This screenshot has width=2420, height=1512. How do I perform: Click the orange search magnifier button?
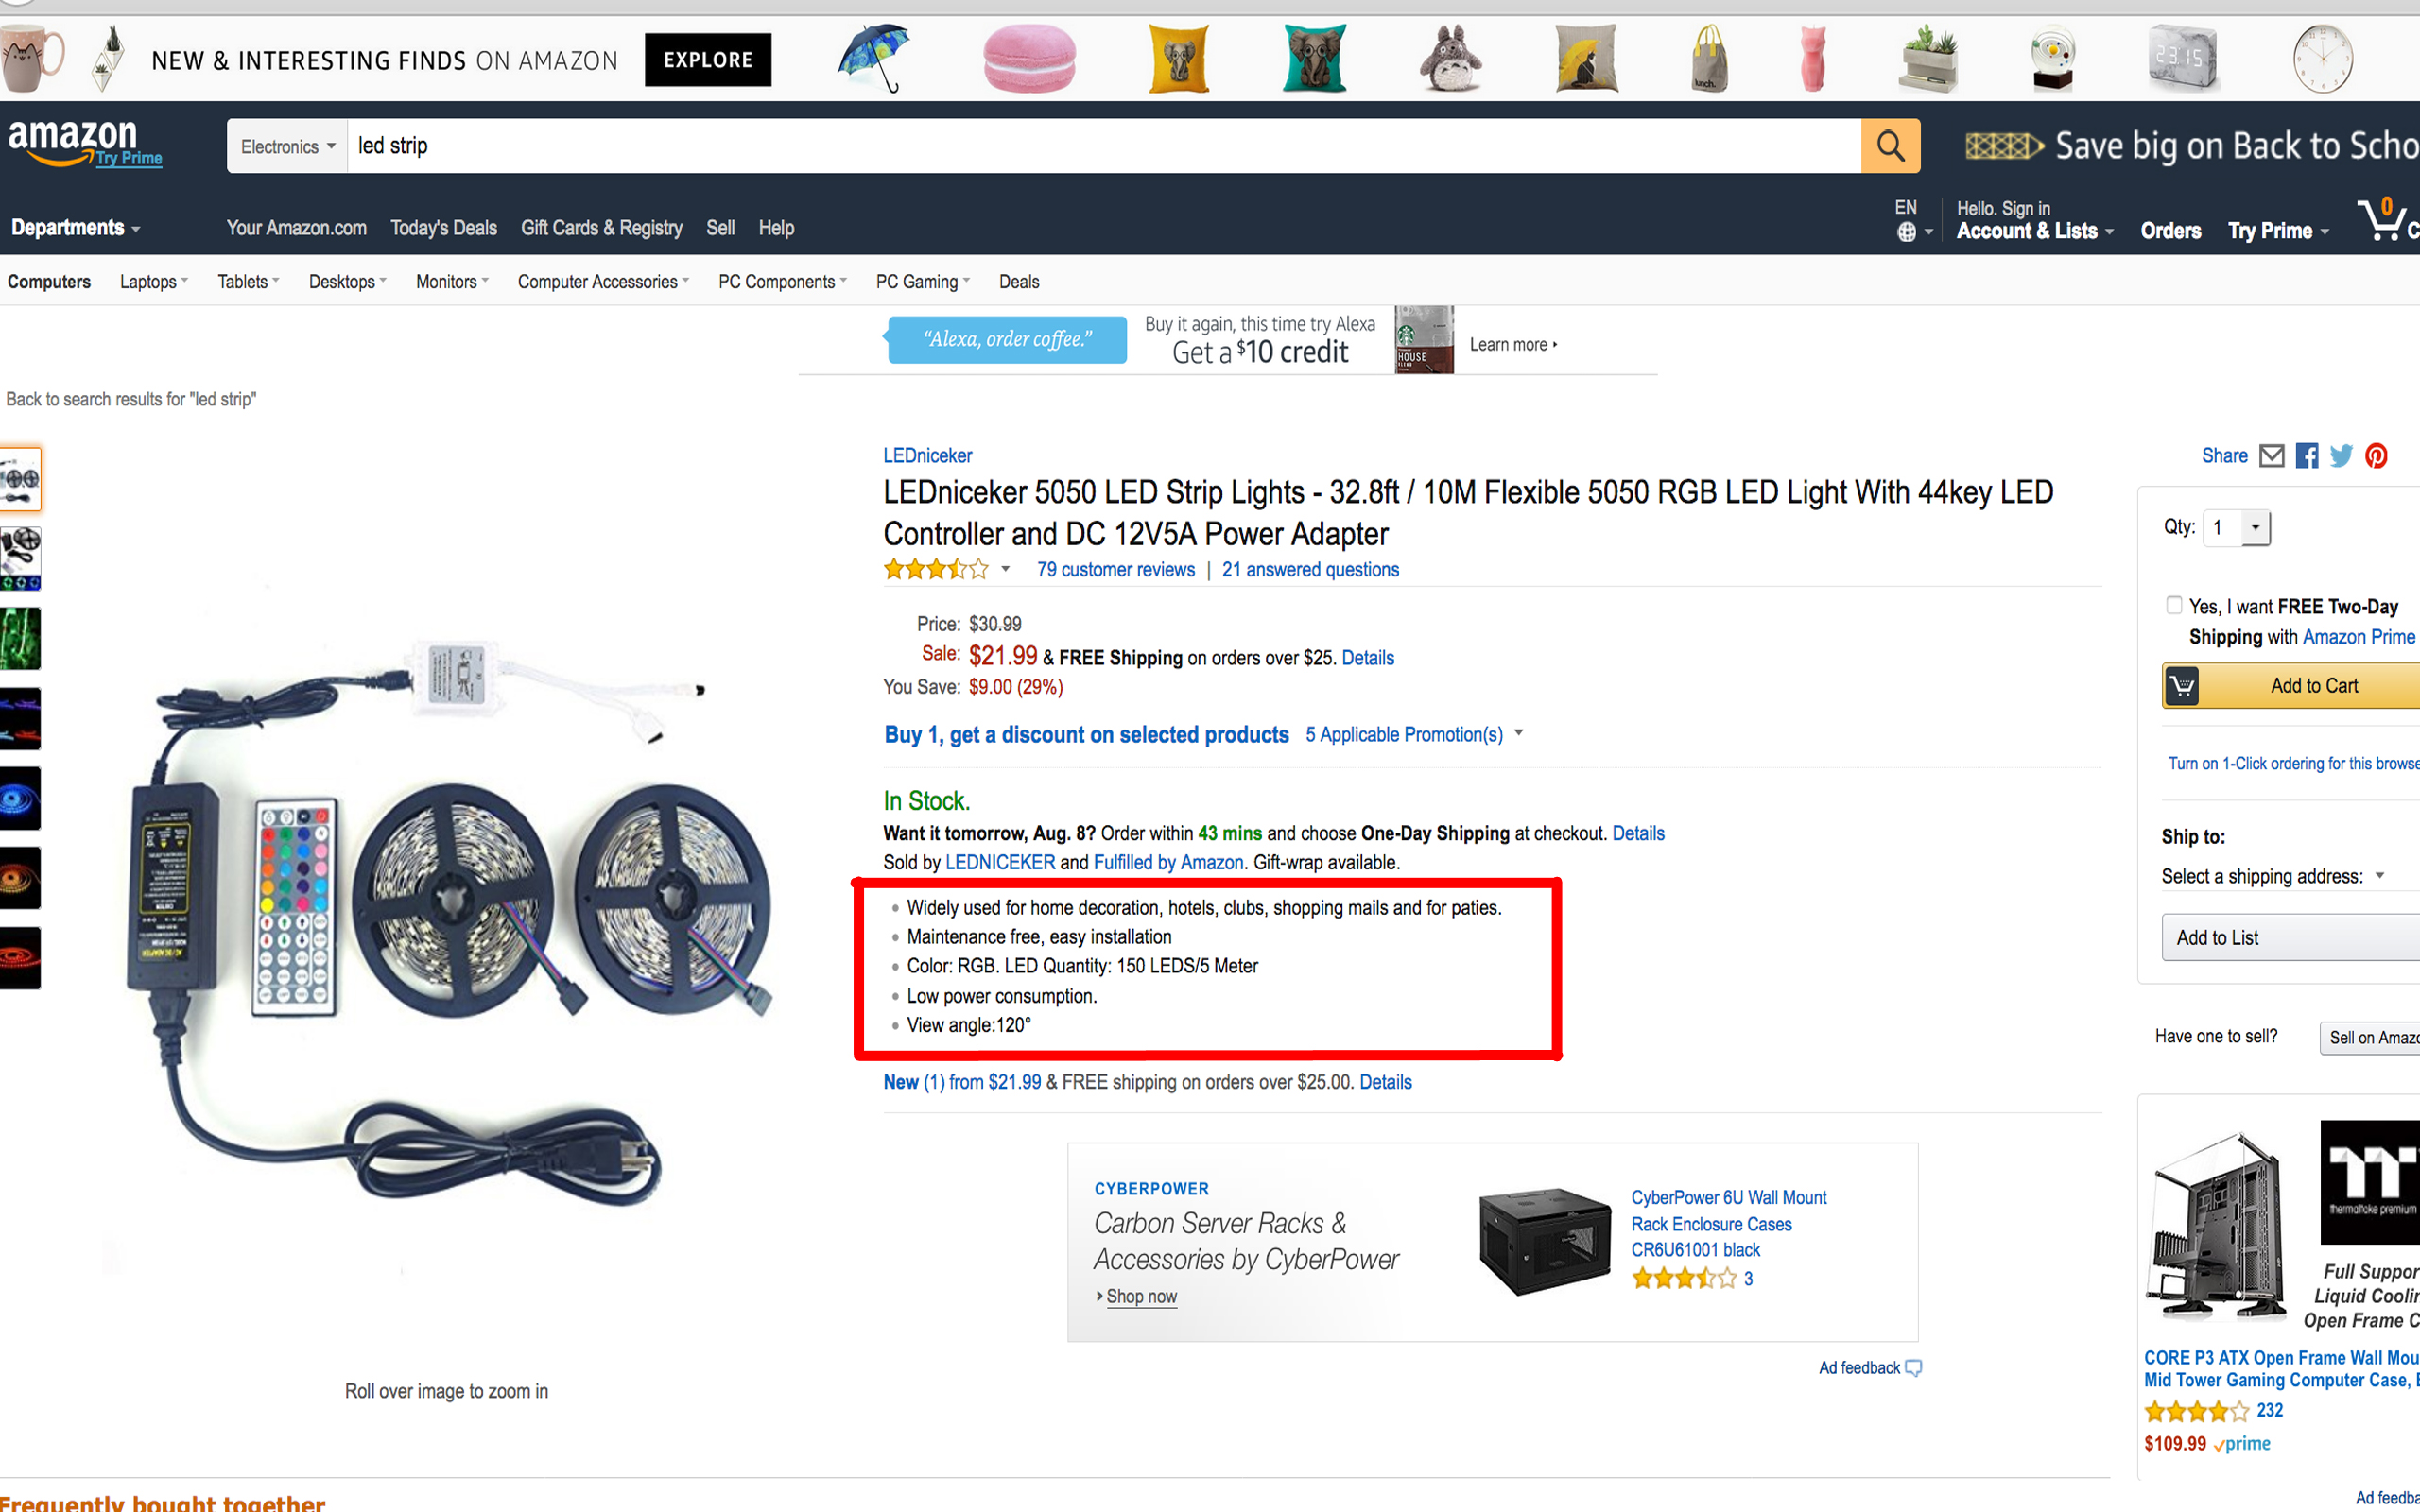pos(1889,146)
